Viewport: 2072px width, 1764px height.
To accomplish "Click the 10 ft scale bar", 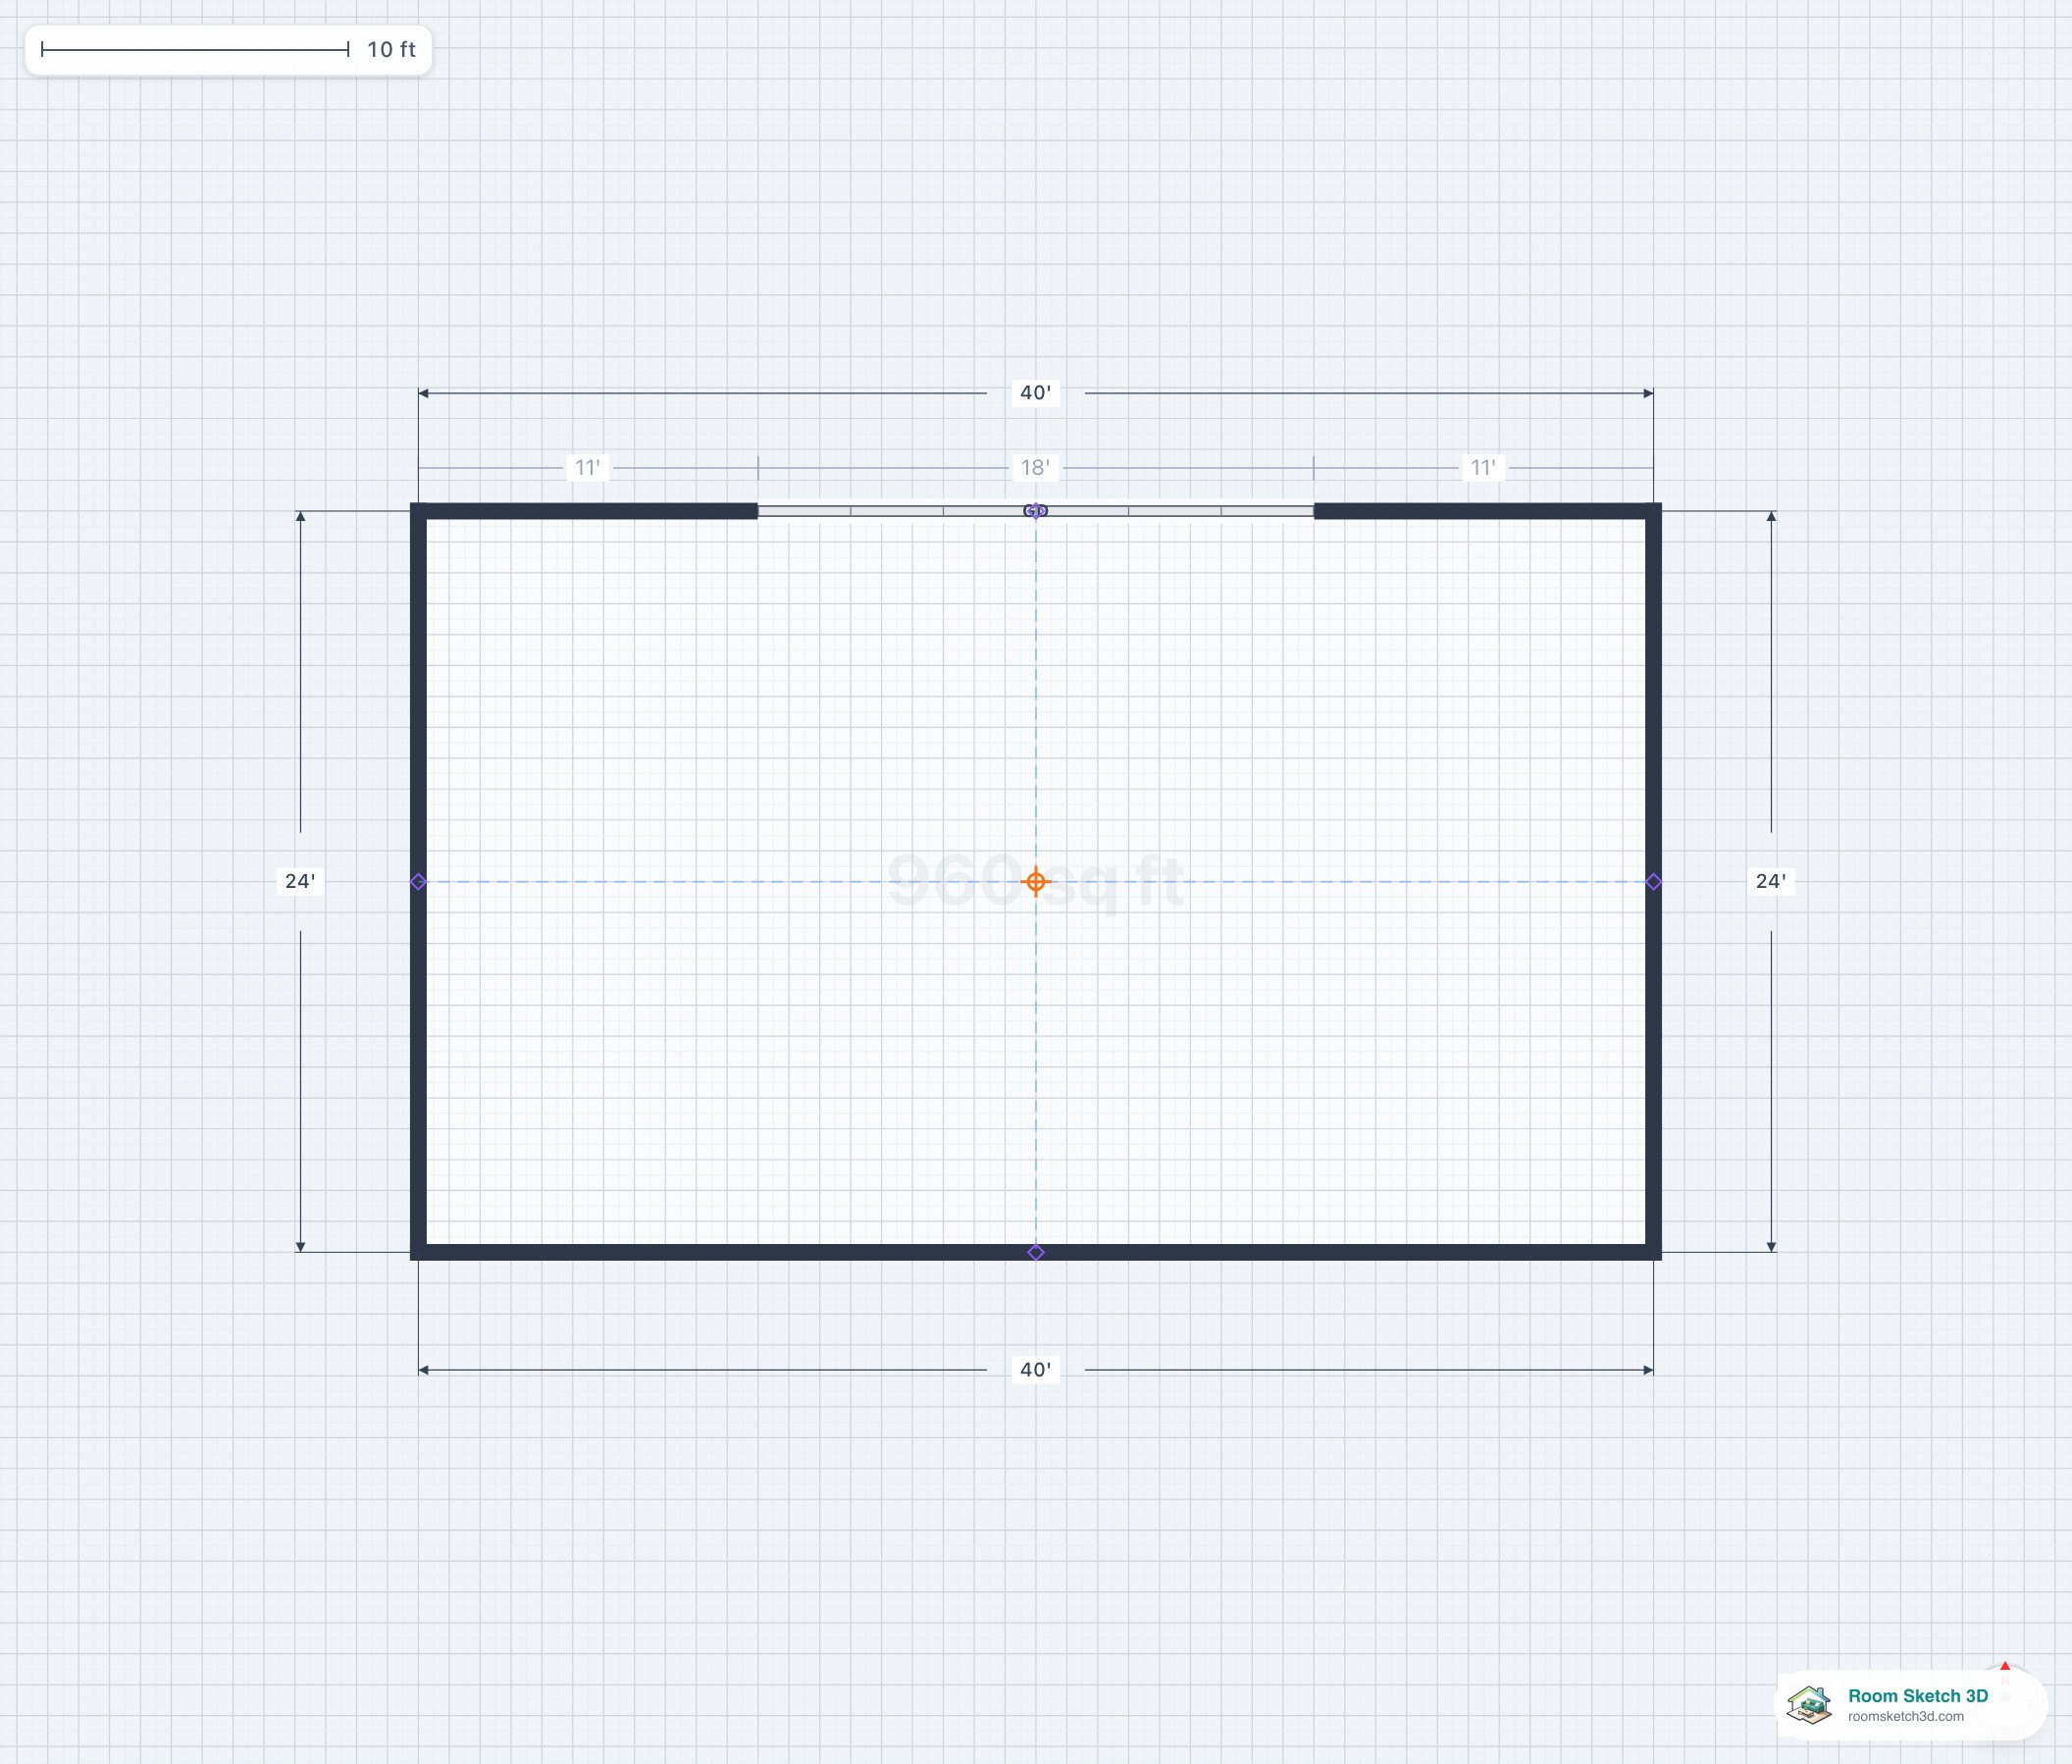I will pos(195,49).
